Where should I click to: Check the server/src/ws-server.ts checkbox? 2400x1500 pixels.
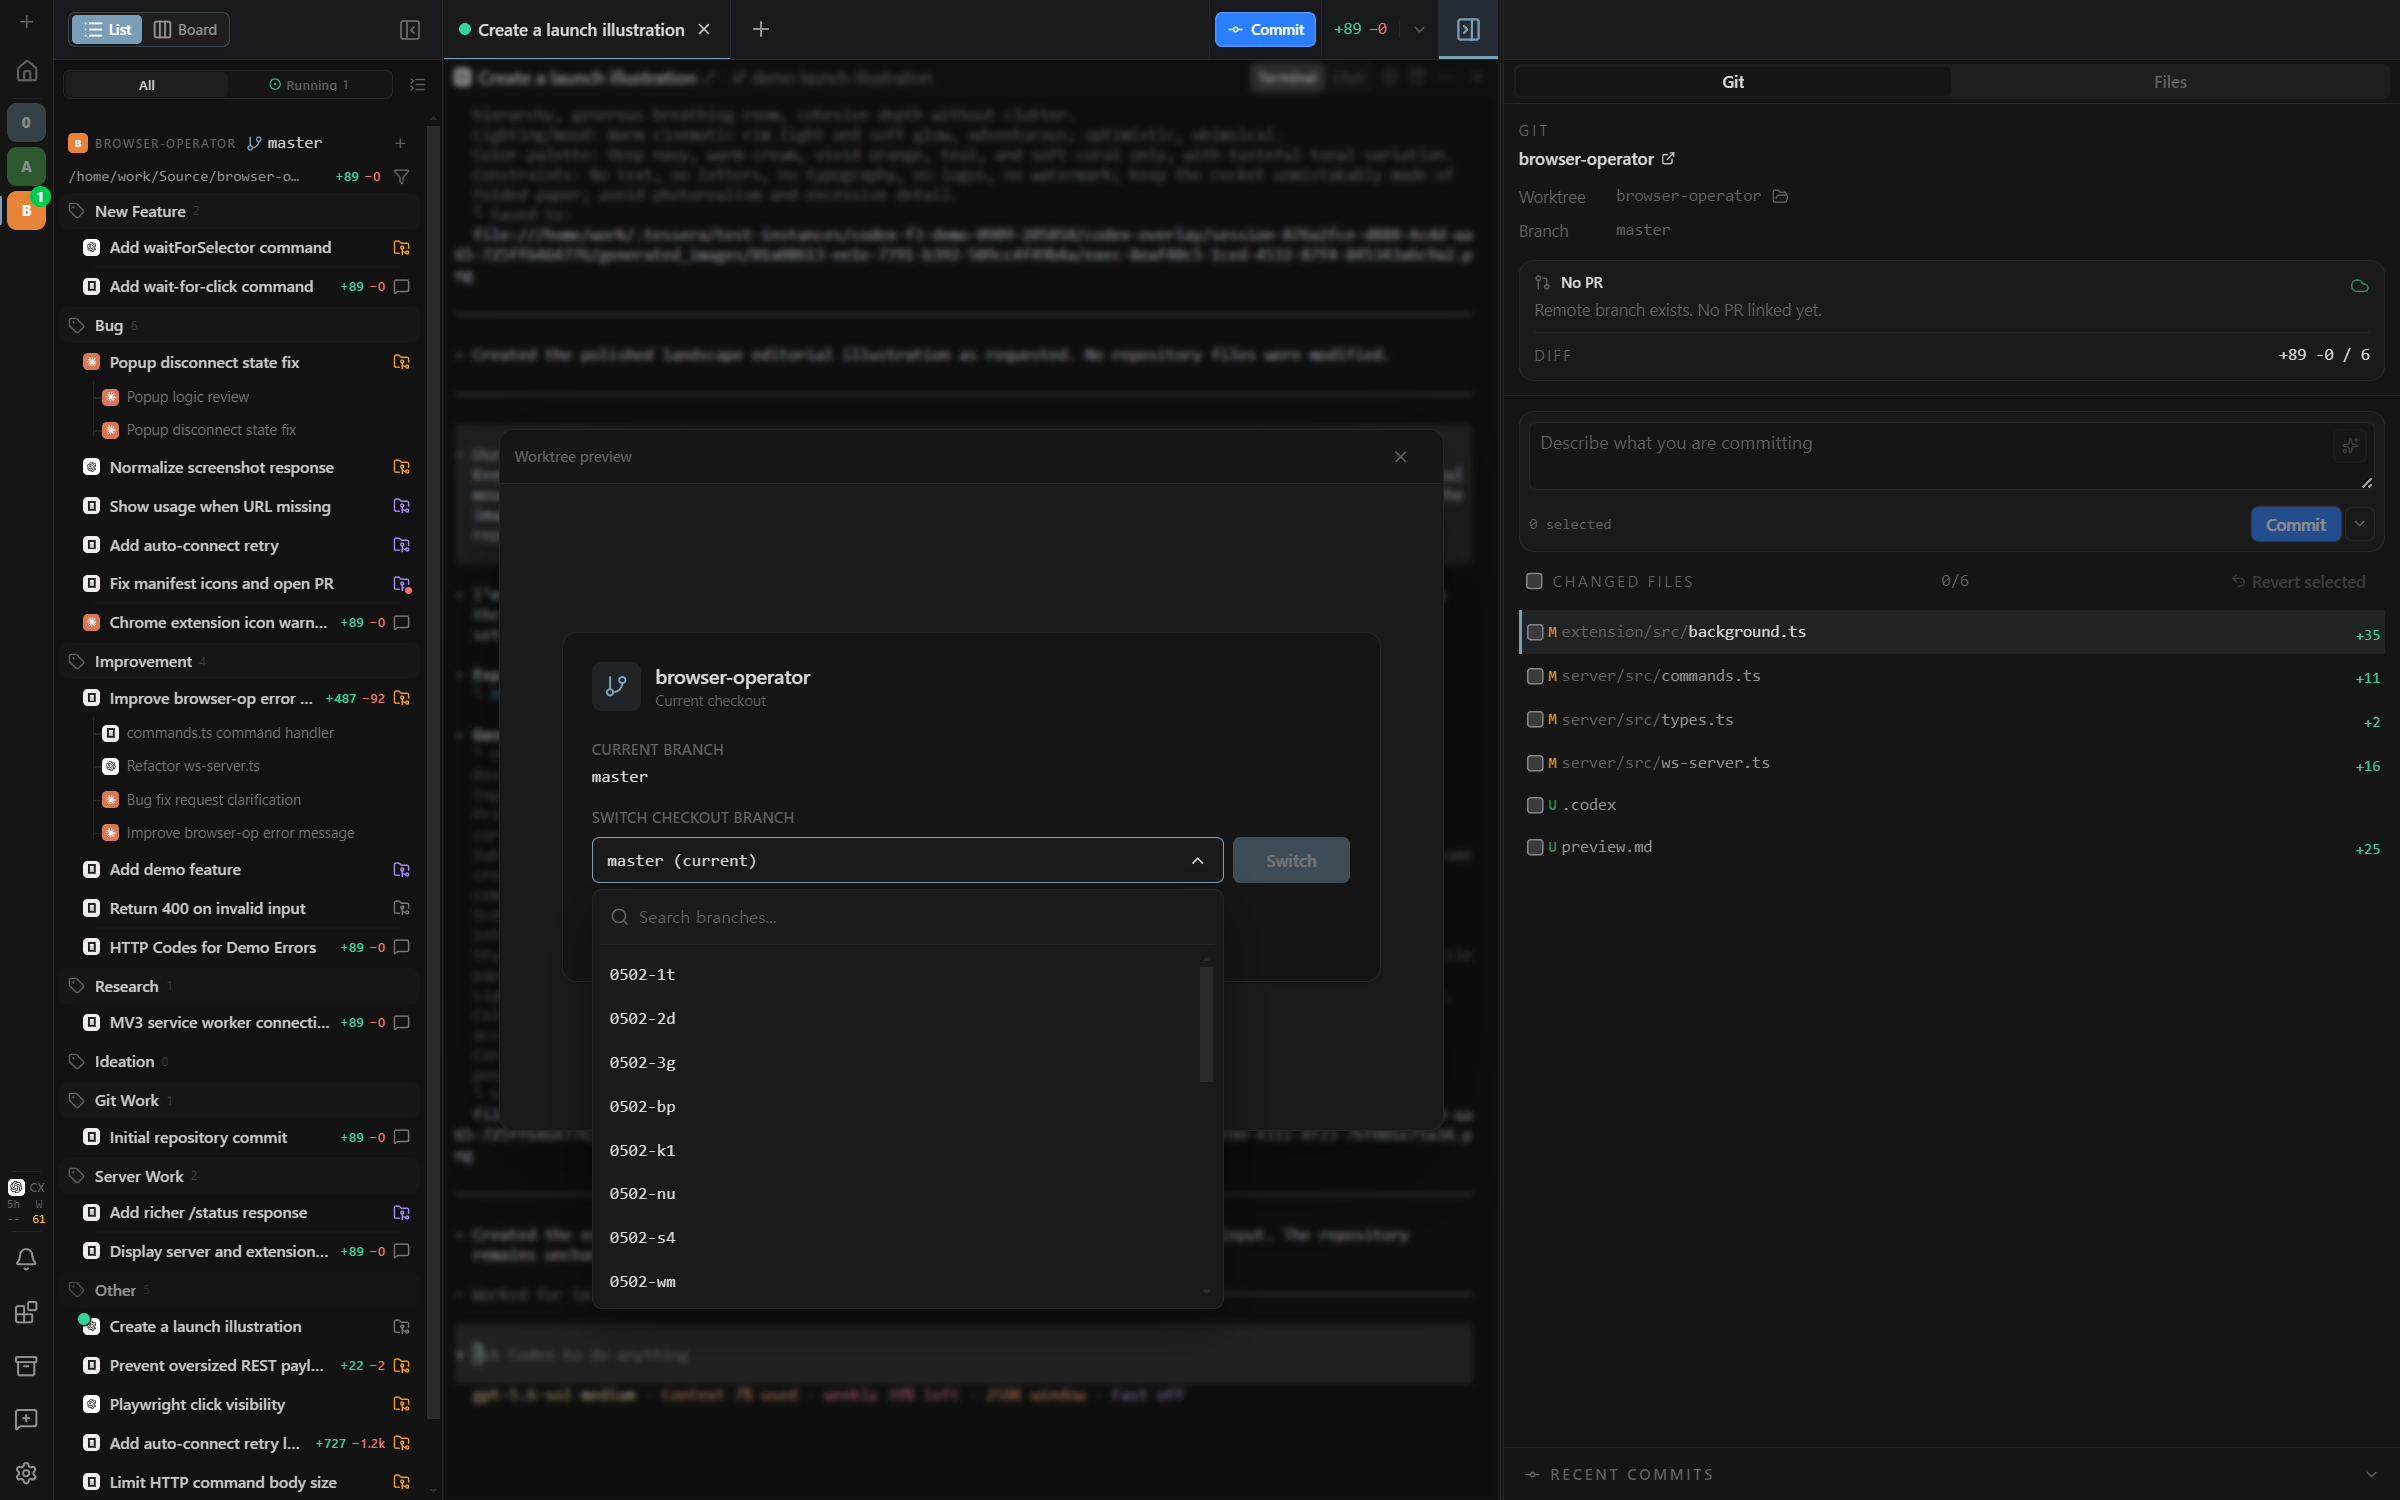1535,763
